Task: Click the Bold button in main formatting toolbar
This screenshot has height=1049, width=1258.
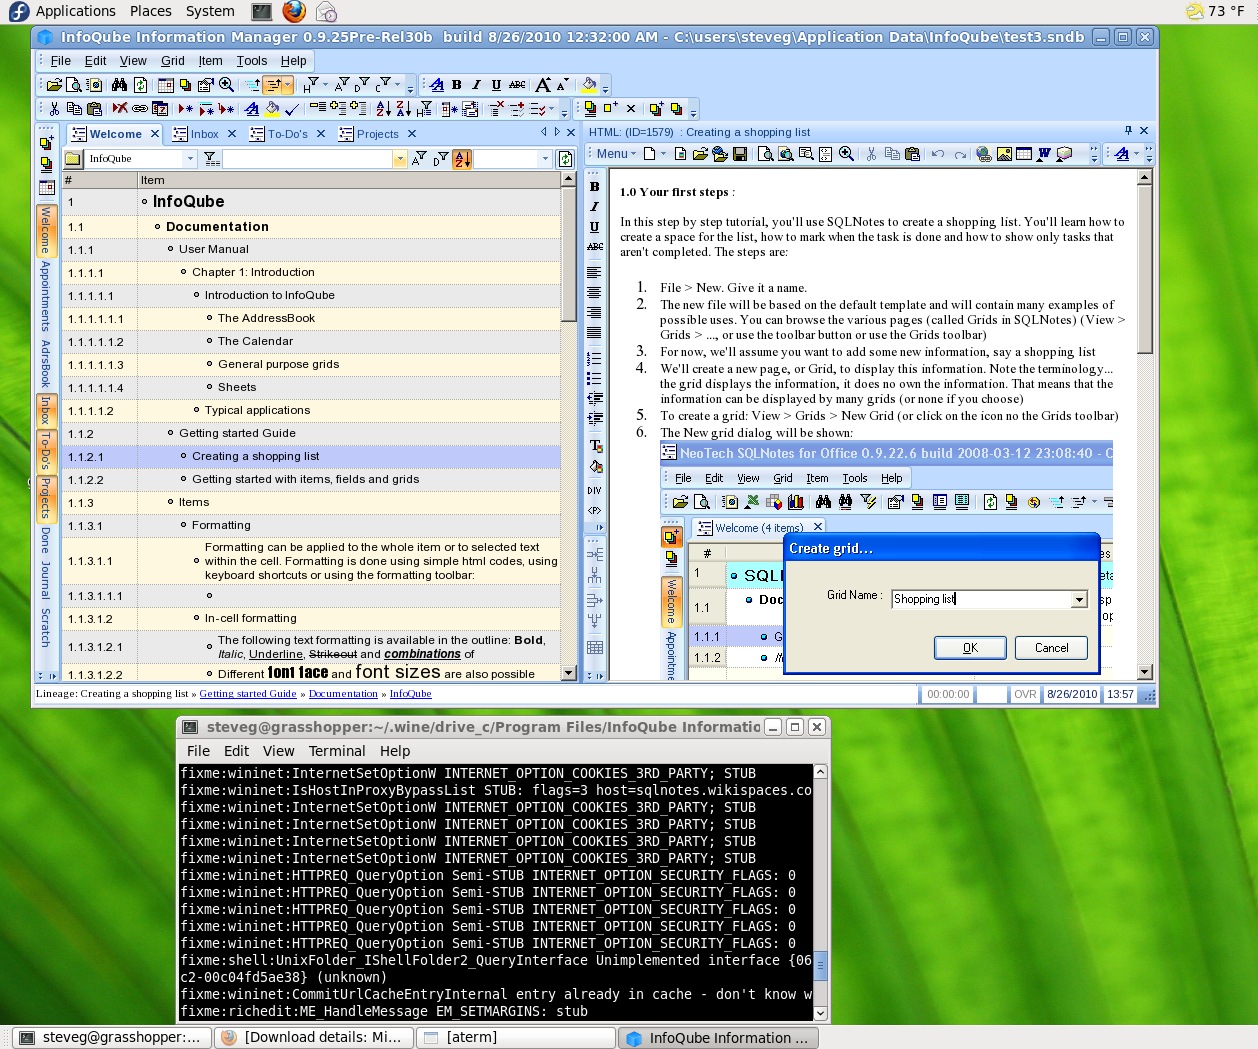Action: click(457, 85)
